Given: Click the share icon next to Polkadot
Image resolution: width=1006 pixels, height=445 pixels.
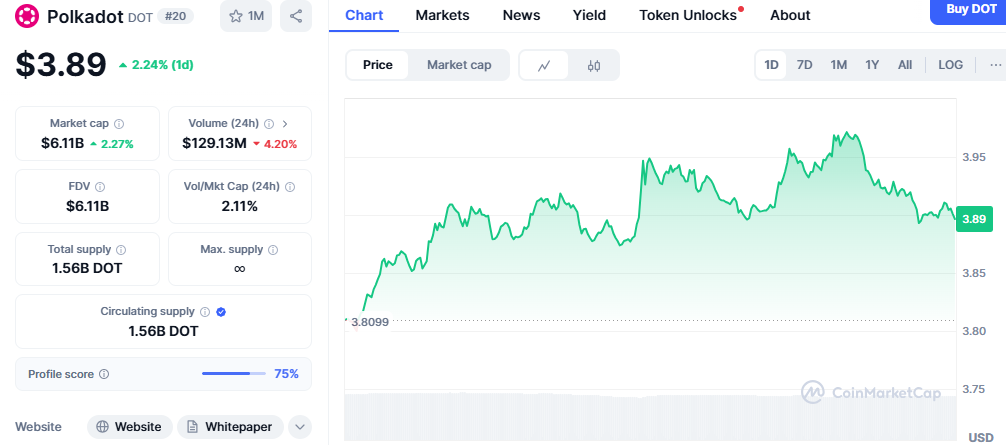Looking at the screenshot, I should 295,16.
